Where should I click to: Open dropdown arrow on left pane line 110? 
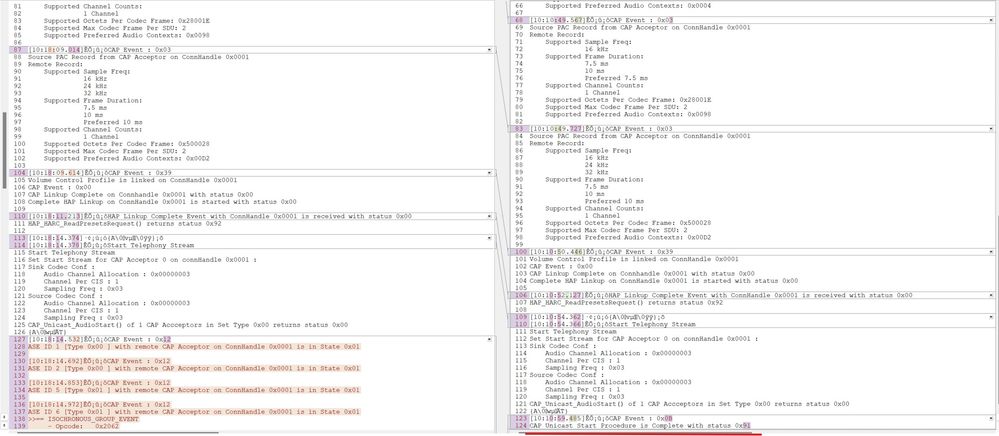click(489, 216)
